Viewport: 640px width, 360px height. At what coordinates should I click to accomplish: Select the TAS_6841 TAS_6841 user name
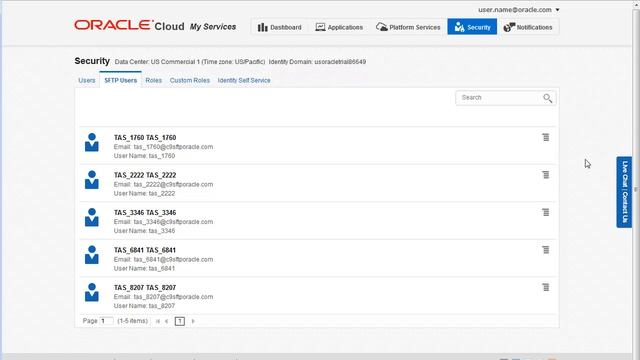(145, 250)
